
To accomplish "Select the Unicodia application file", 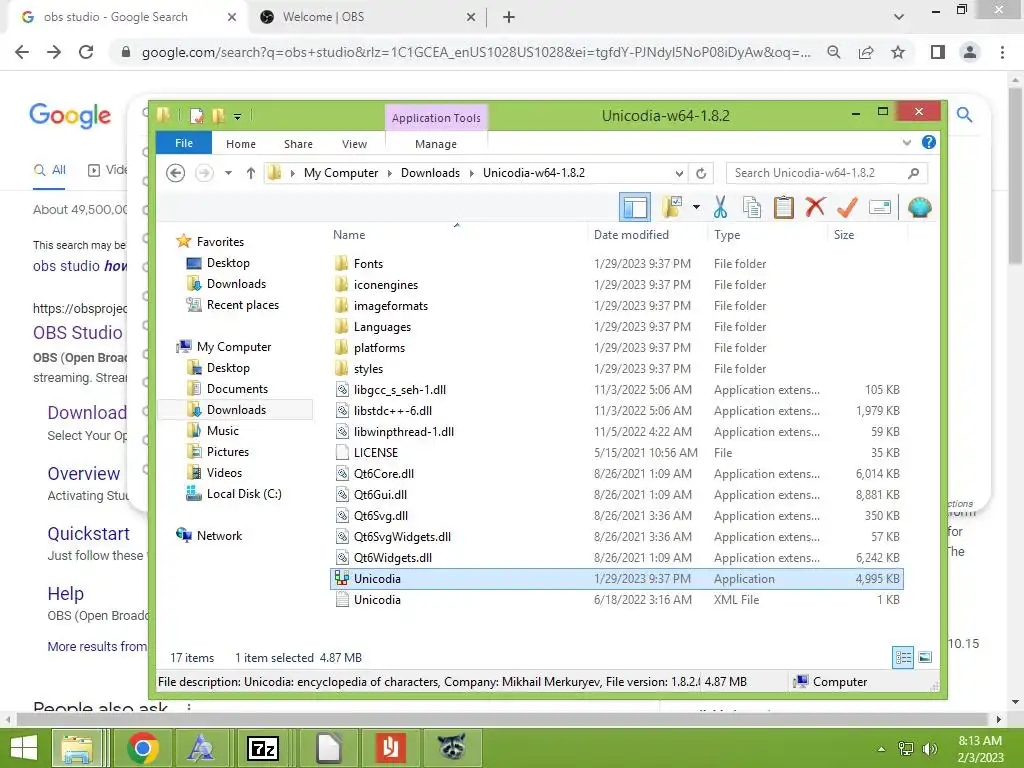I will [x=616, y=579].
